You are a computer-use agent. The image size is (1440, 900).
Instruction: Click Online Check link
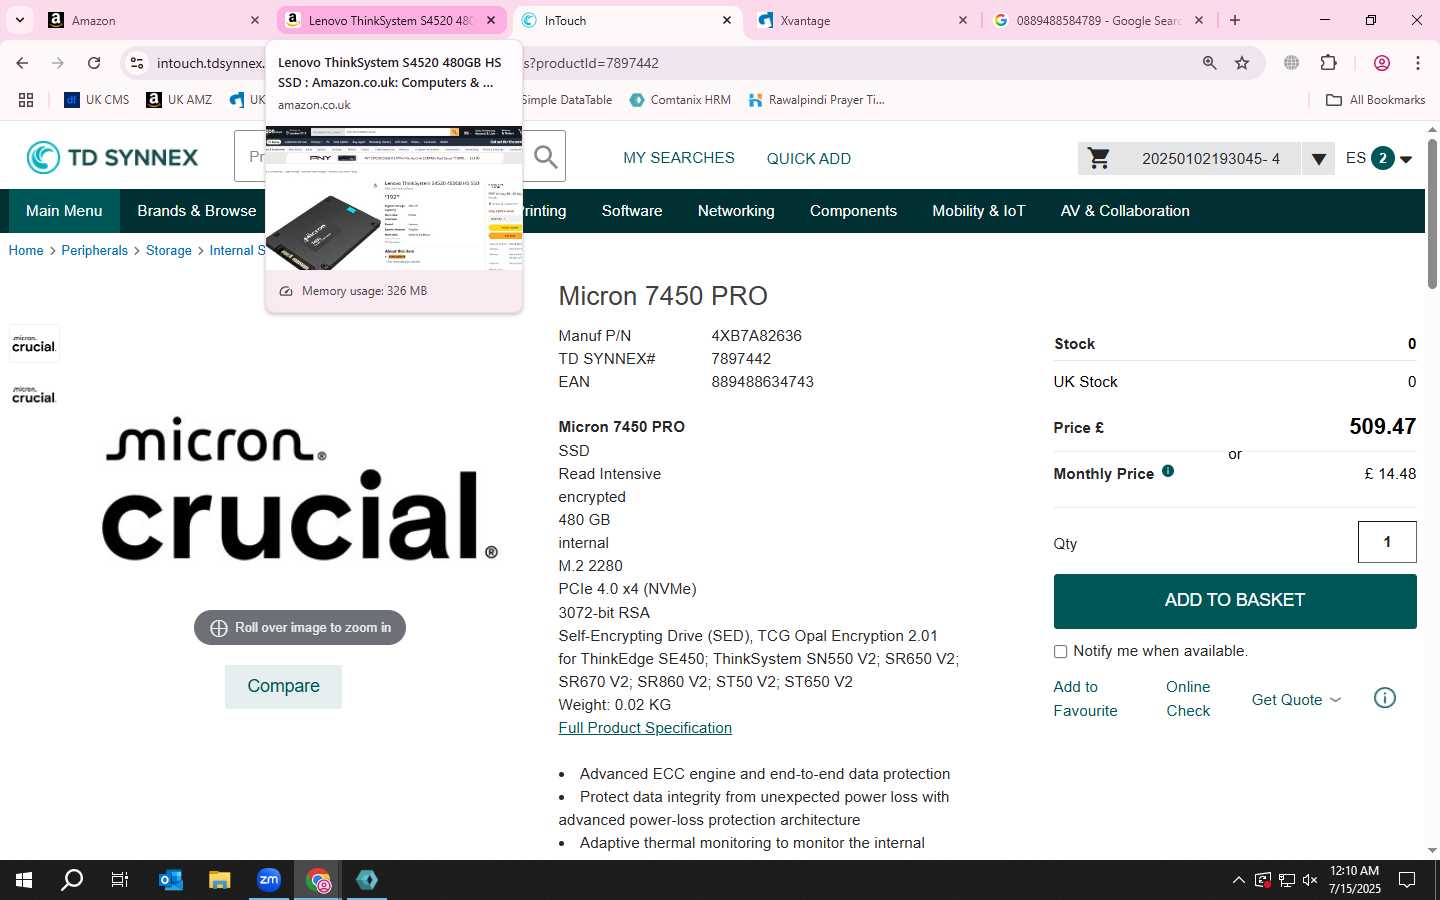click(1188, 699)
